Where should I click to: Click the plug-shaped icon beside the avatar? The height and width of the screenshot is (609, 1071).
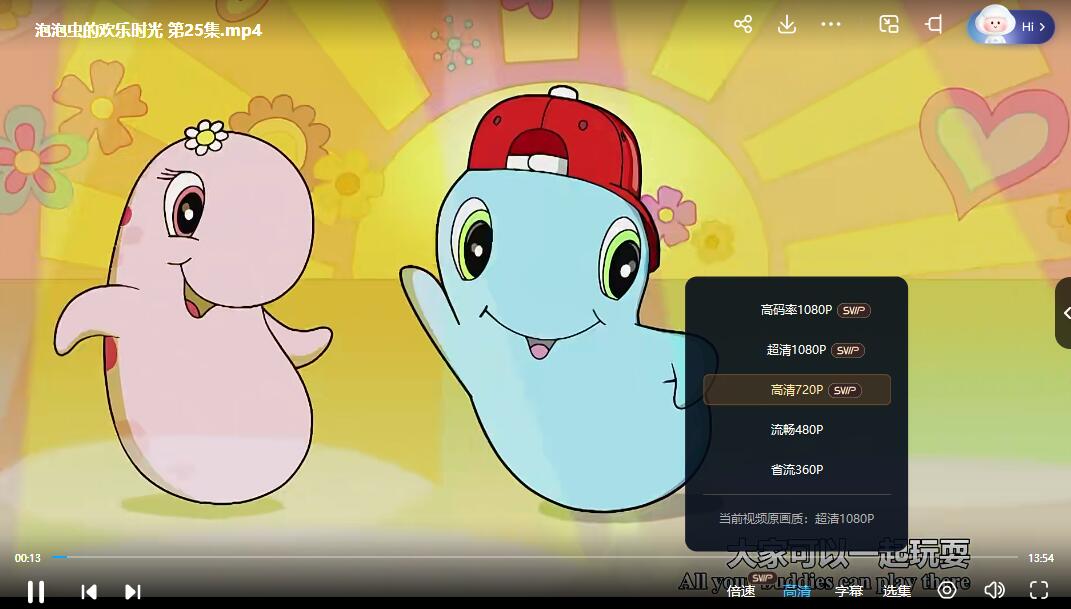point(934,25)
